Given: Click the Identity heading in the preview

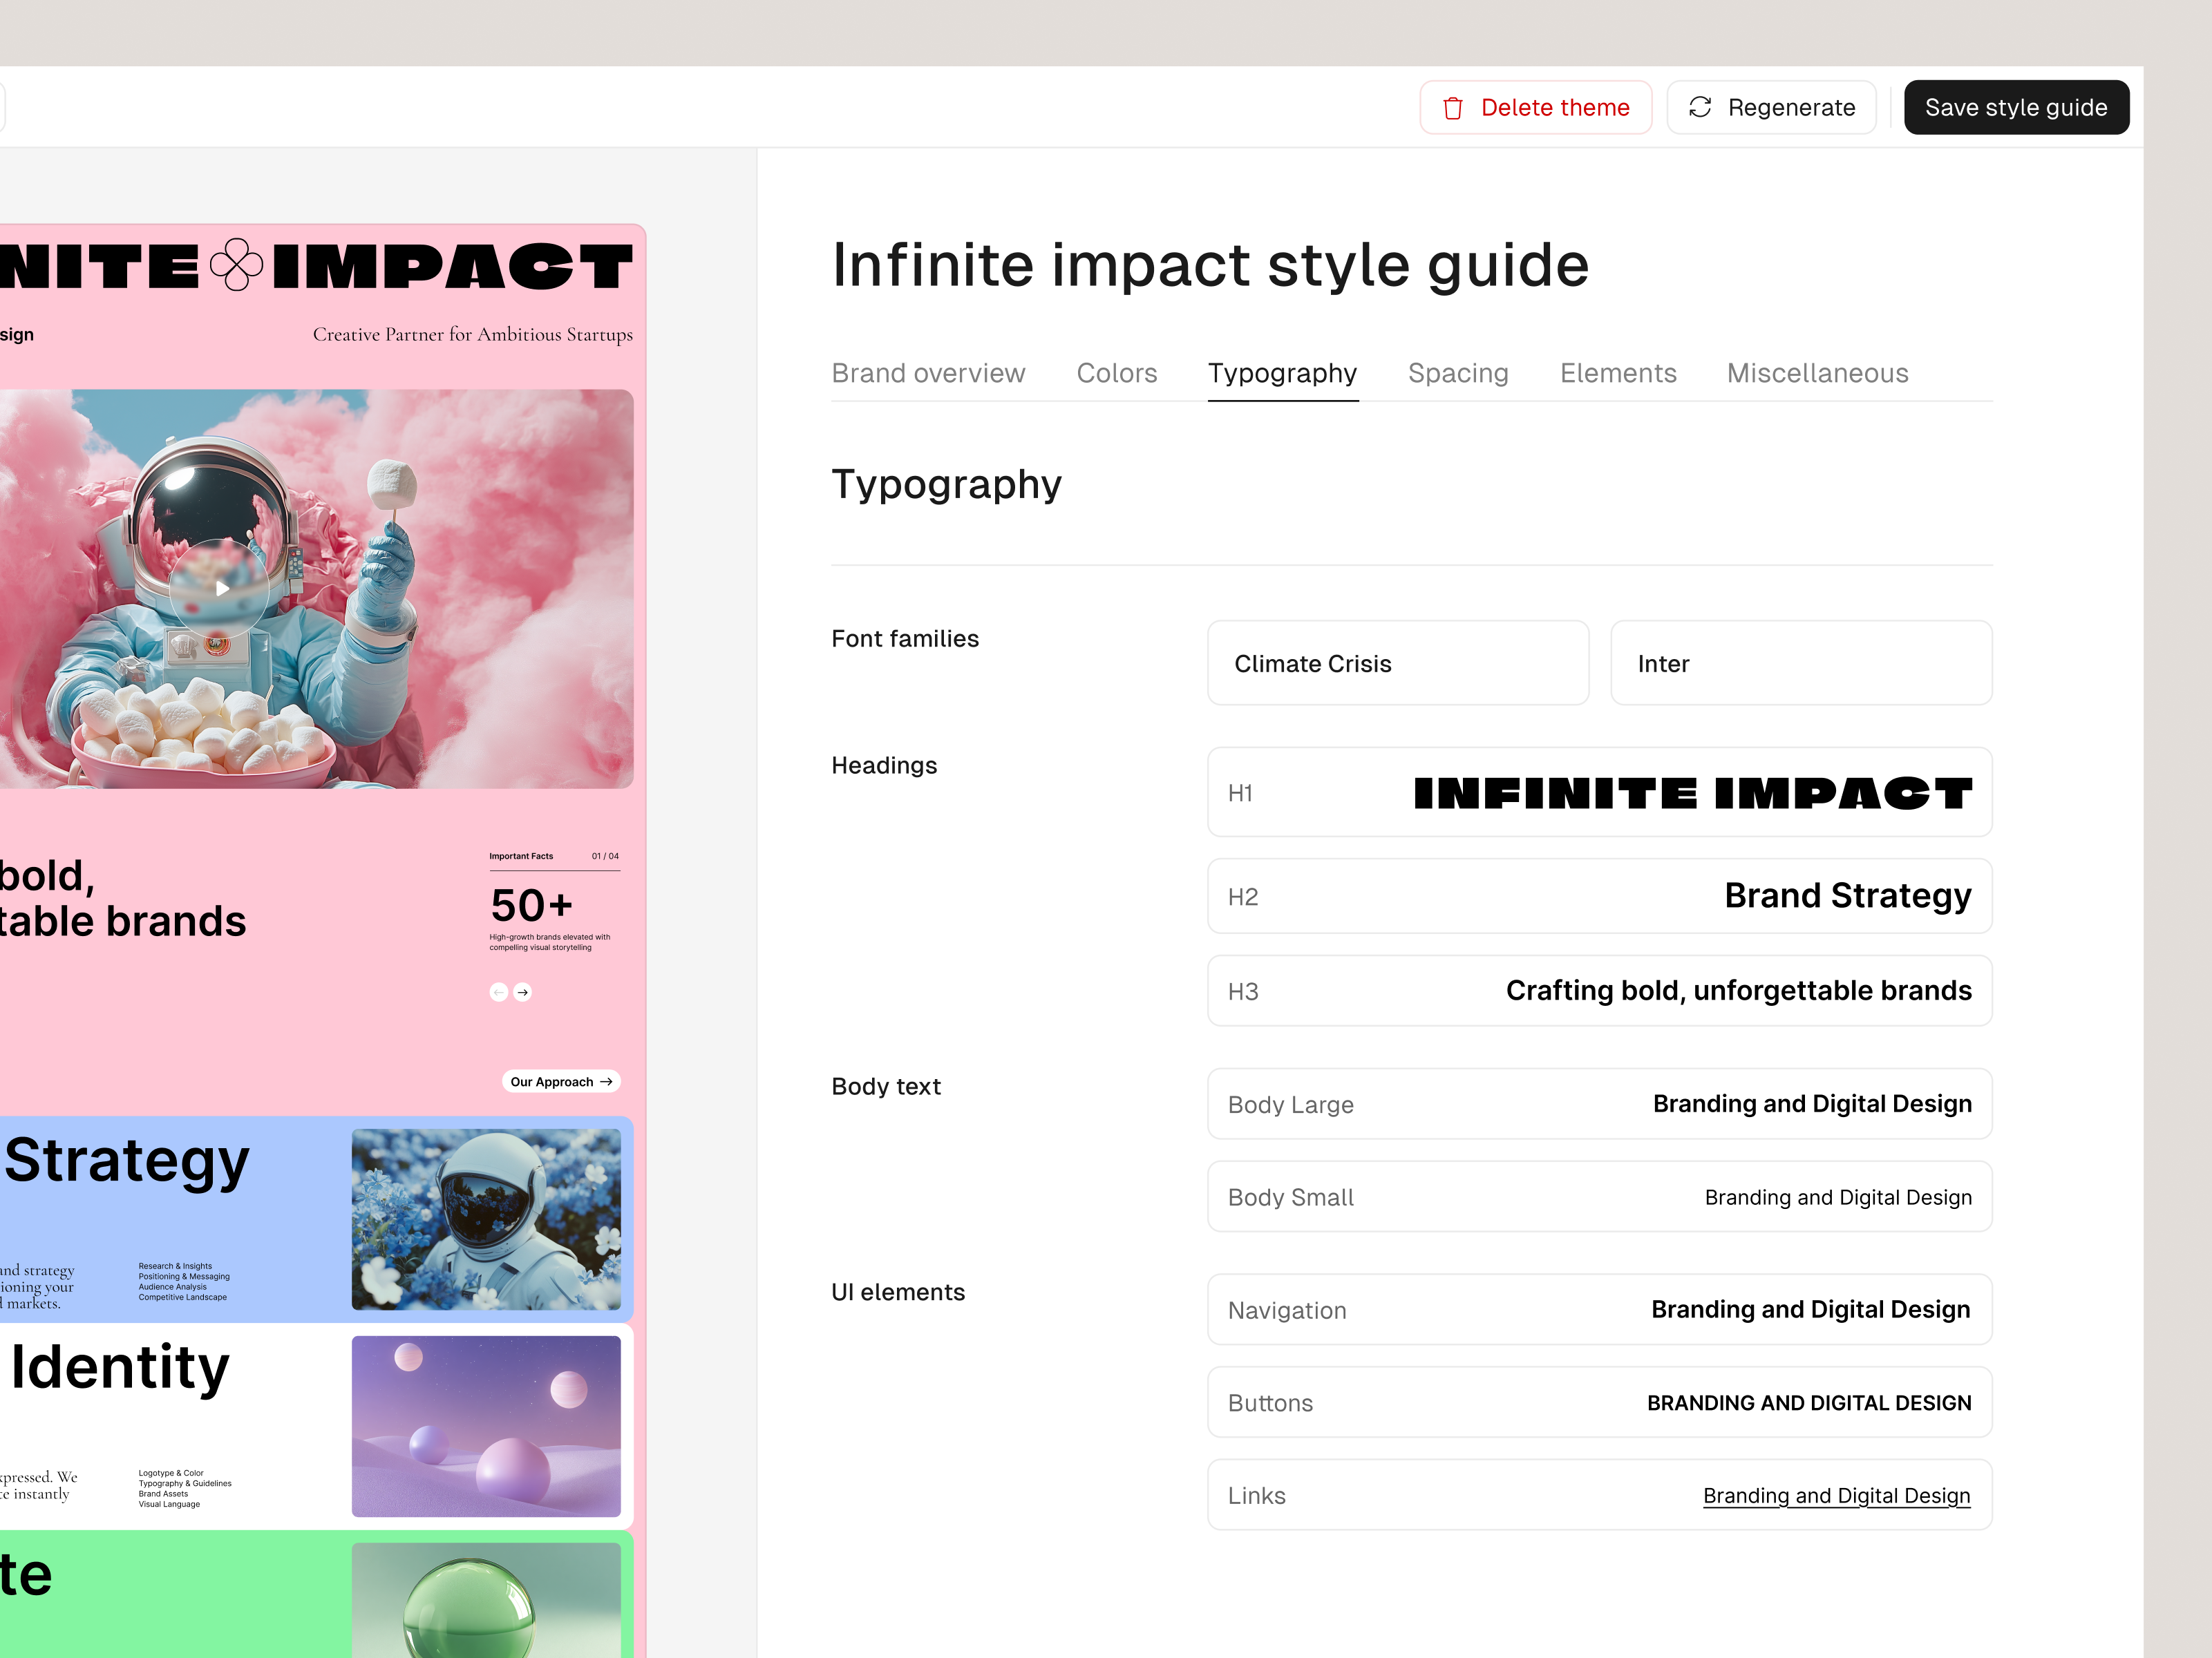Looking at the screenshot, I should (x=120, y=1368).
